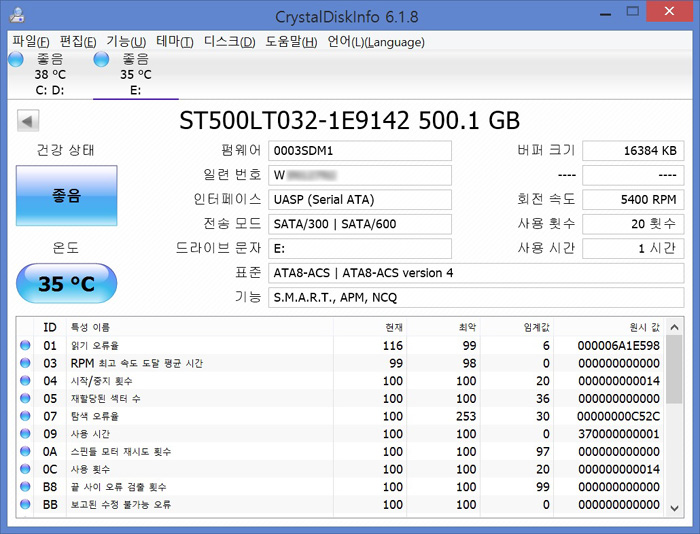700x534 pixels.
Task: Click the 특성 이름 column header
Action: (x=200, y=327)
